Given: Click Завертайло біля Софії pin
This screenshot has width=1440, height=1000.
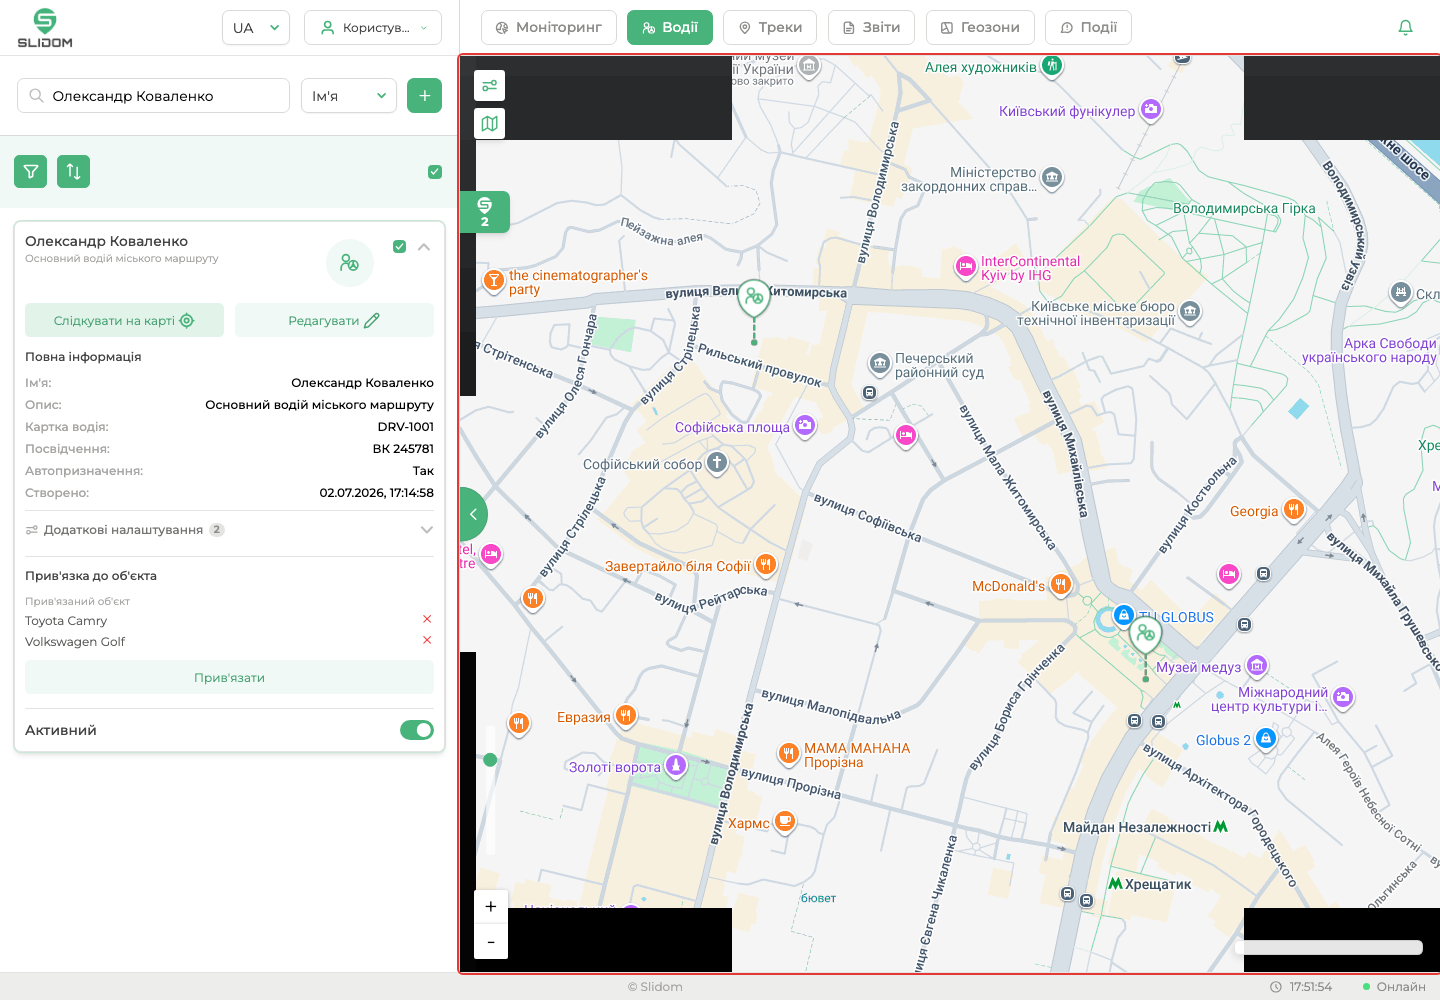Looking at the screenshot, I should click(765, 565).
